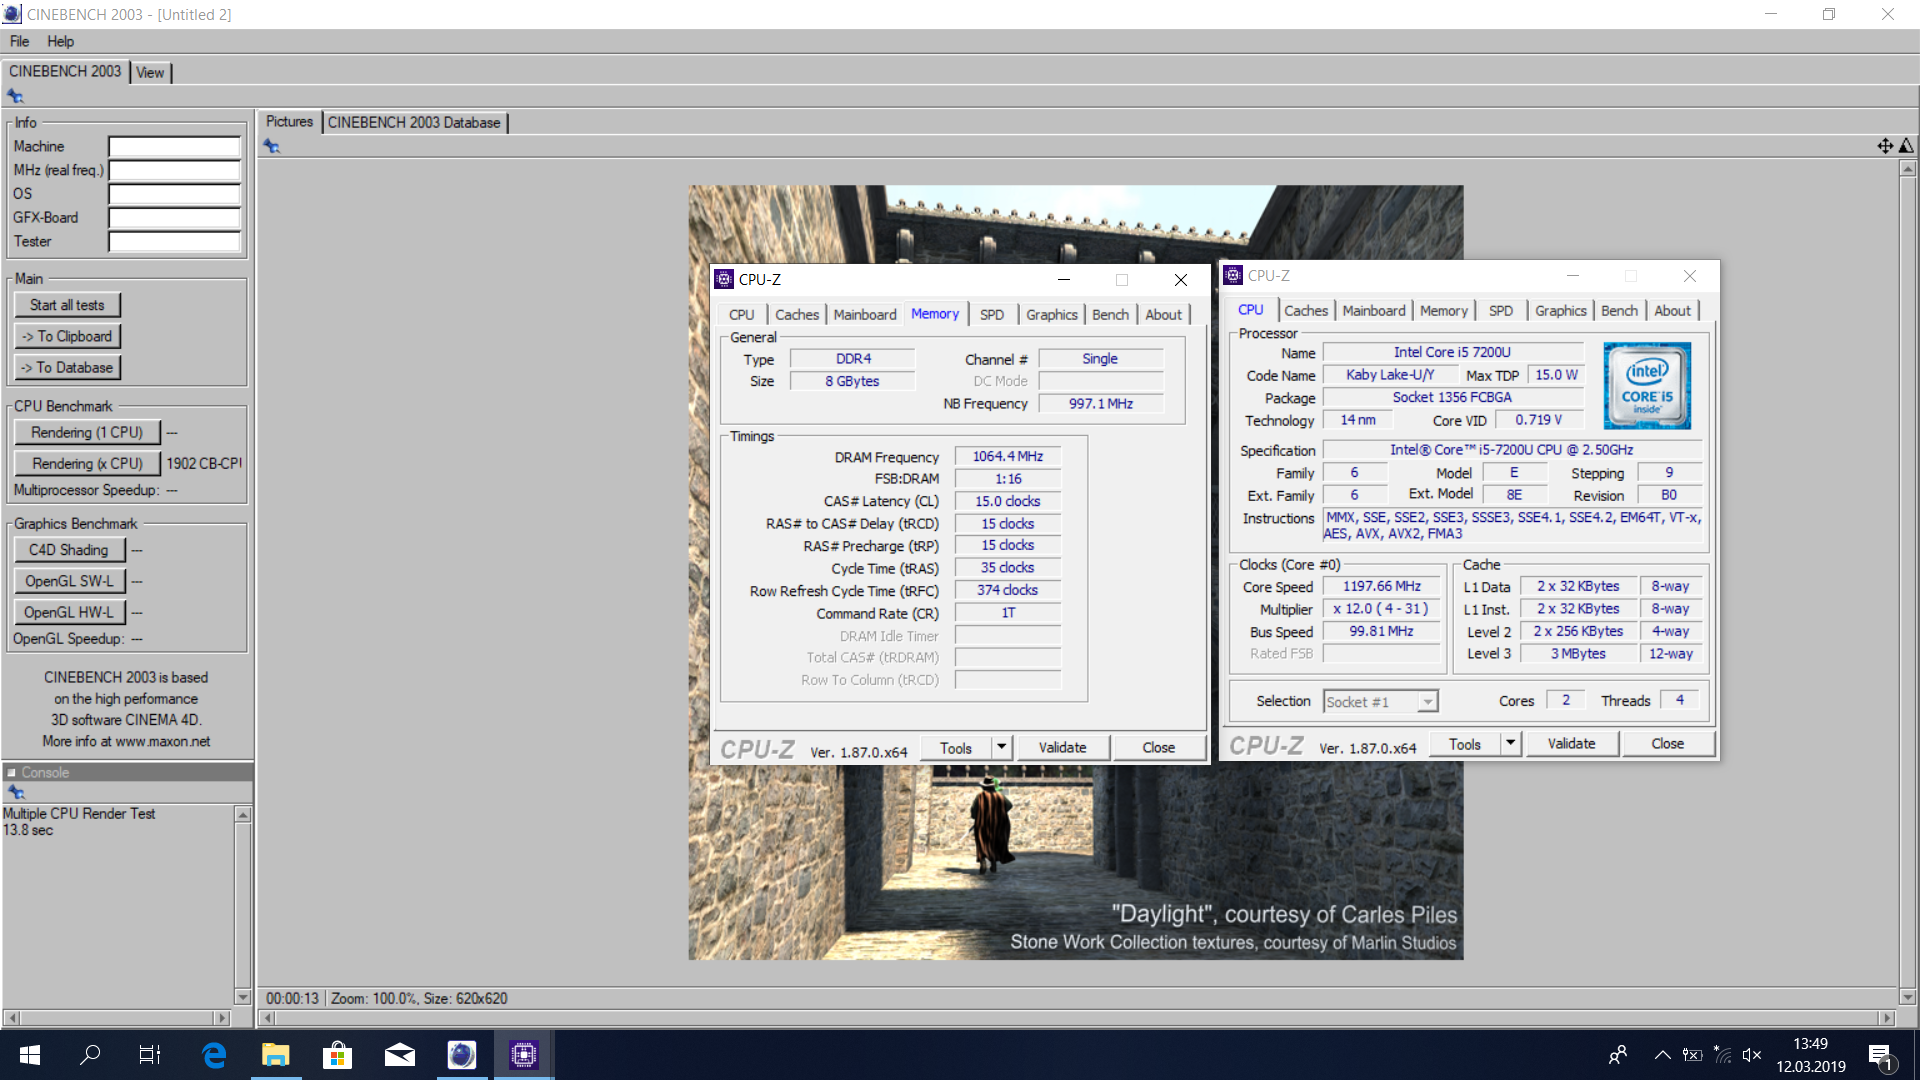Click To Database button
The image size is (1920, 1080).
67,367
